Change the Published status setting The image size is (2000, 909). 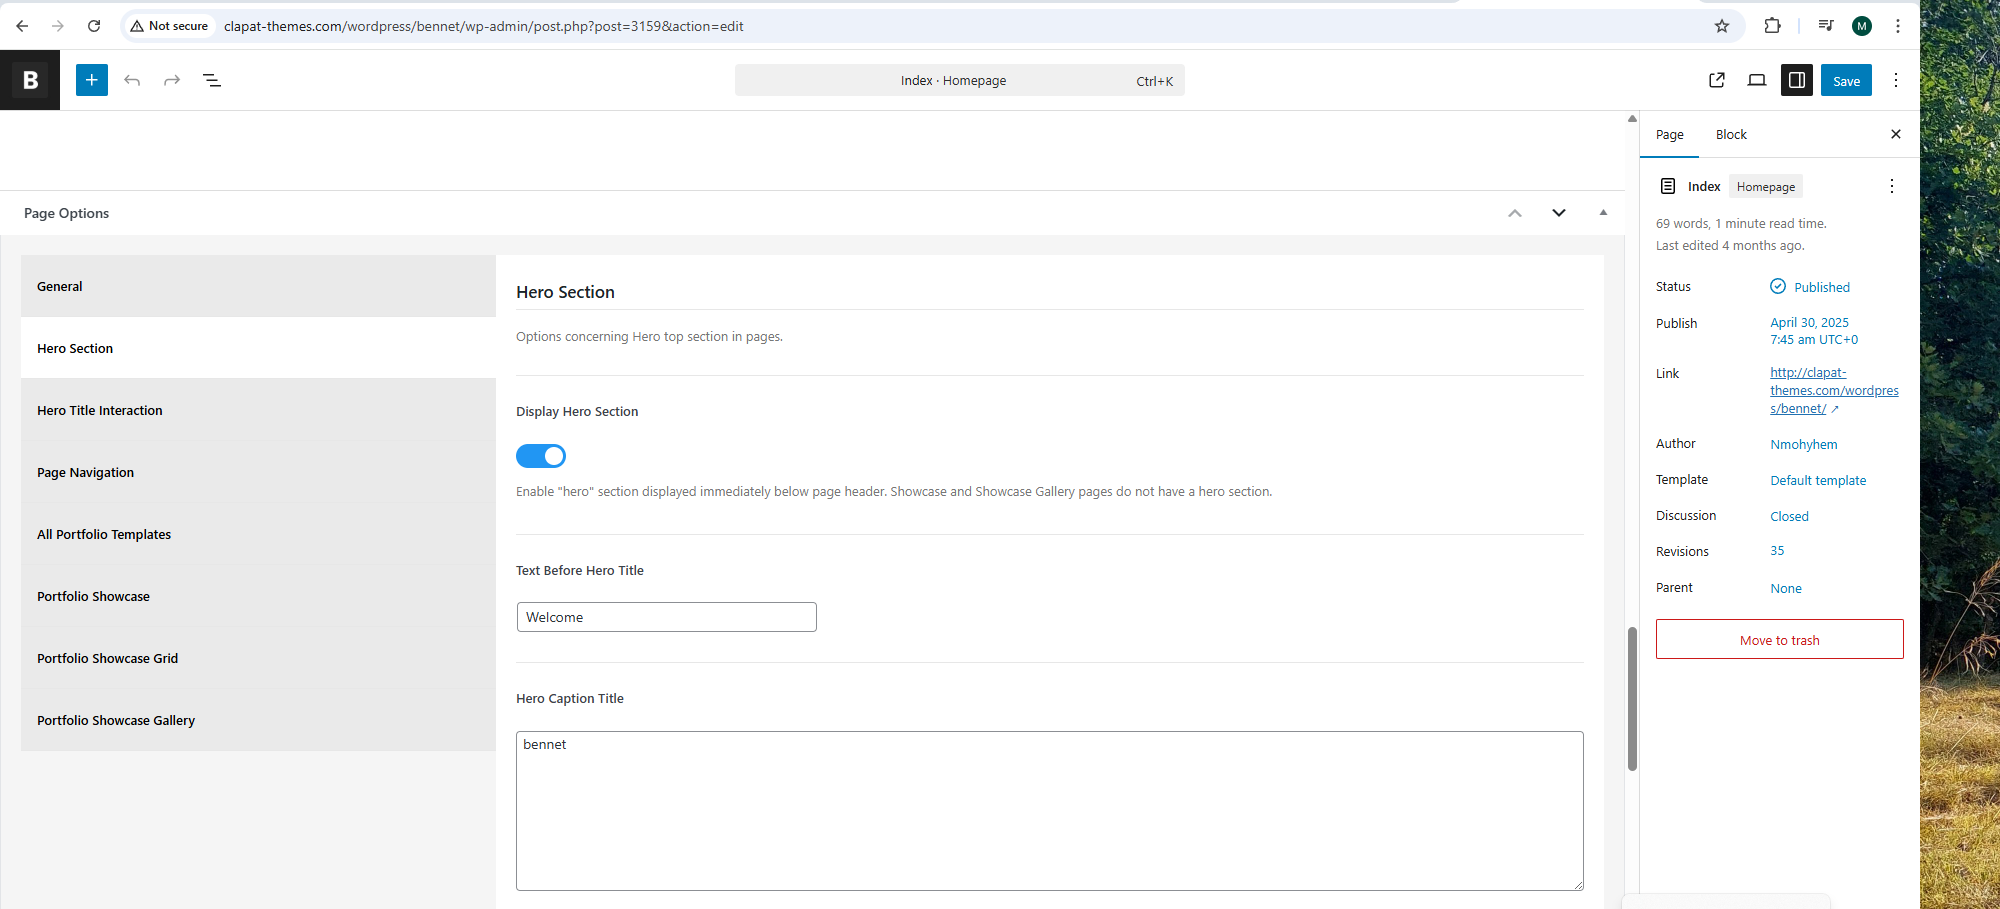pyautogui.click(x=1822, y=287)
